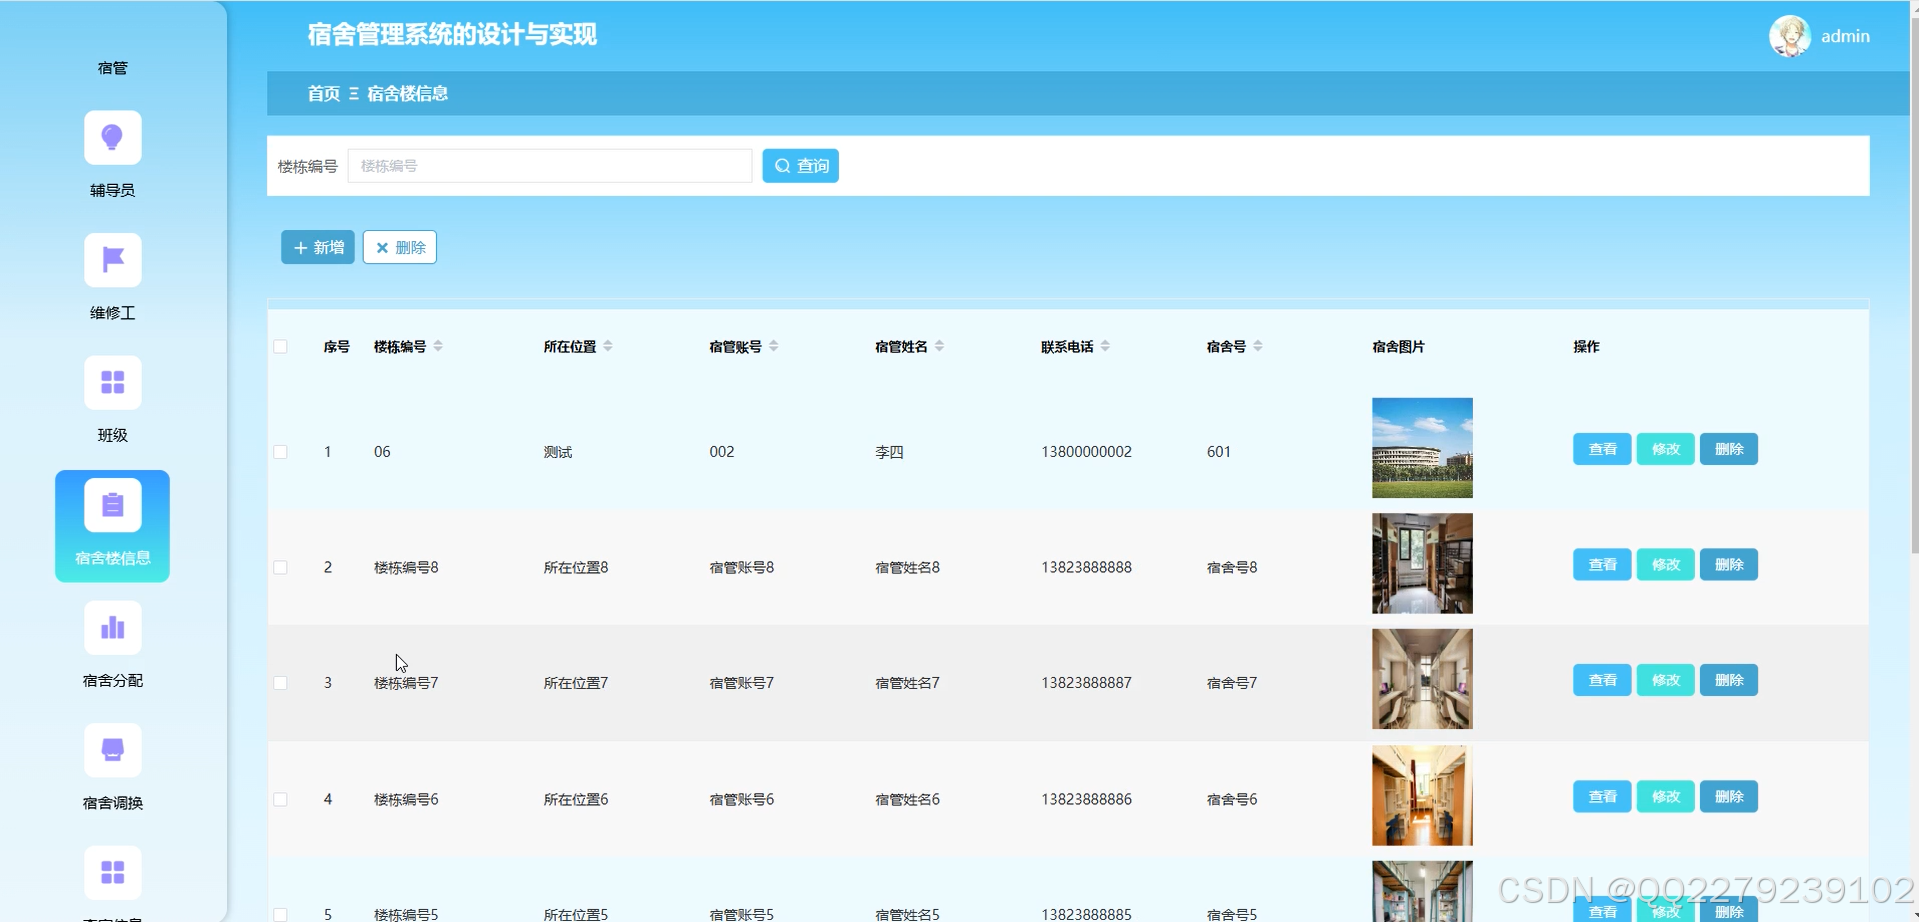The width and height of the screenshot is (1919, 922).
Task: Click the magnifier icon in 查询 button
Action: tap(782, 166)
